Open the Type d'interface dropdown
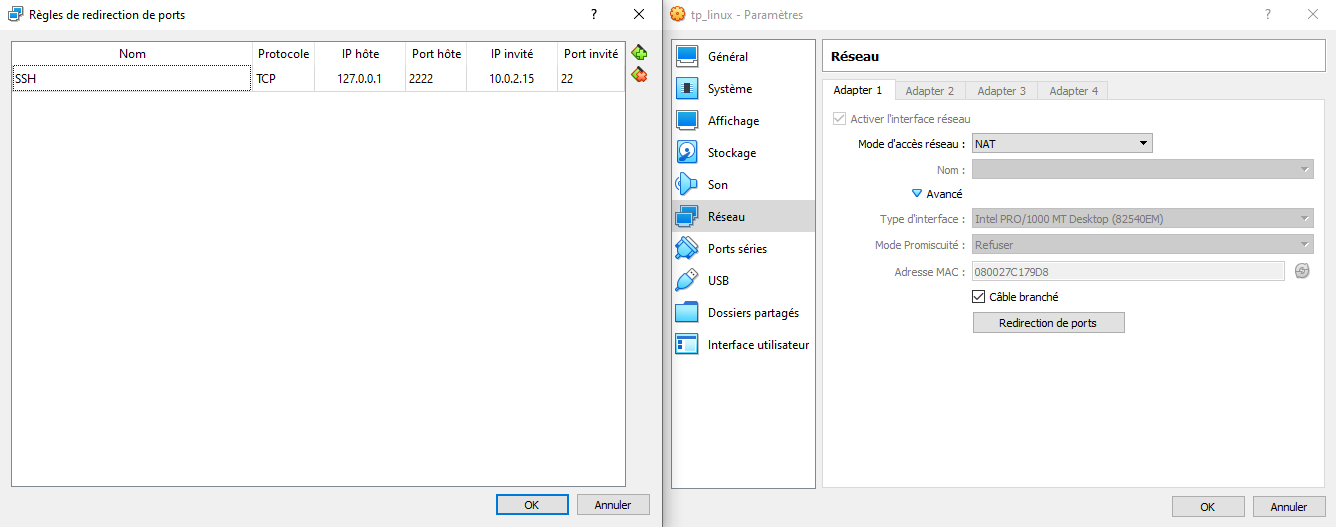This screenshot has height=527, width=1336. tap(1142, 219)
